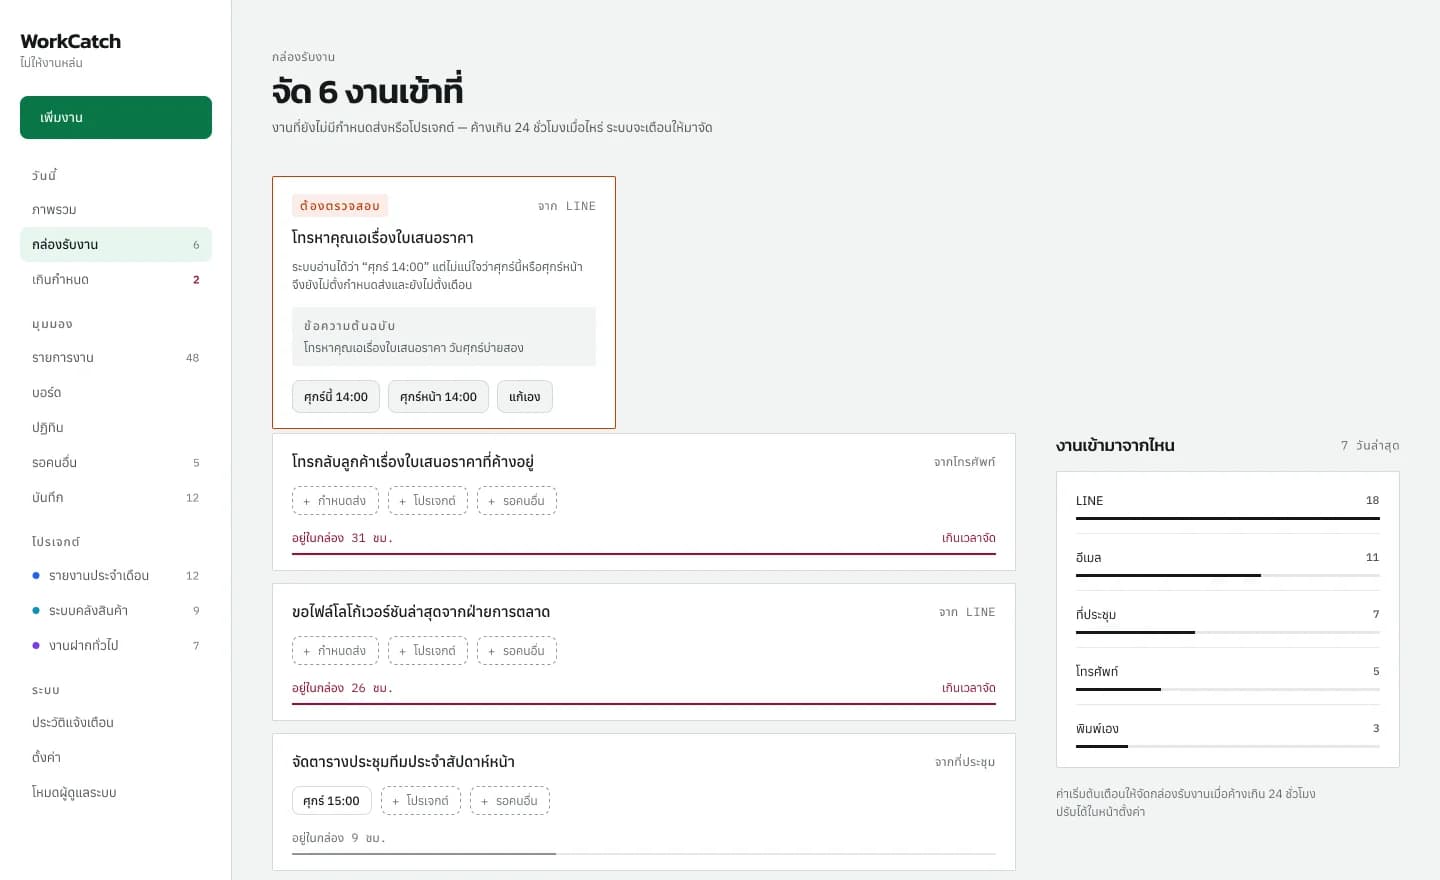Viewport: 1440px width, 880px height.
Task: Select กล่องรับงาน inbox item
Action: (x=116, y=245)
